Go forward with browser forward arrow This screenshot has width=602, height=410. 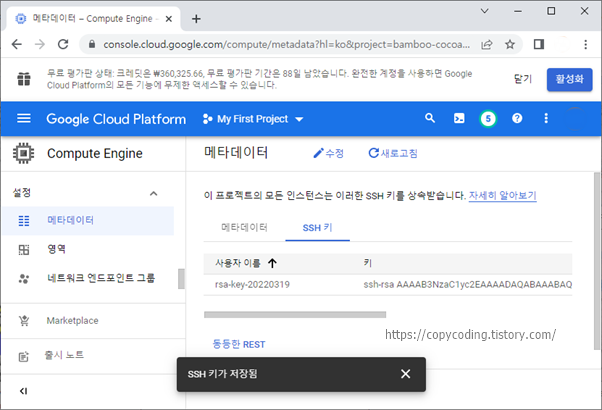40,45
